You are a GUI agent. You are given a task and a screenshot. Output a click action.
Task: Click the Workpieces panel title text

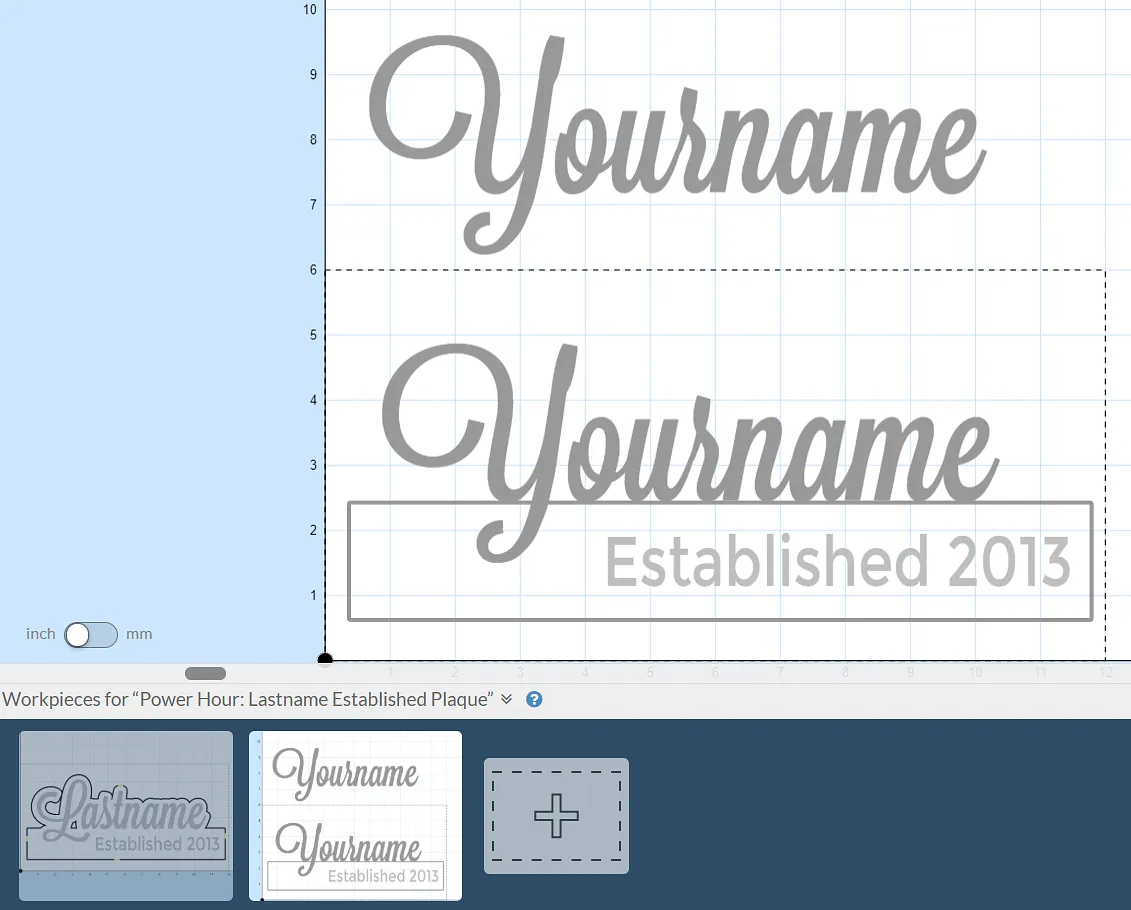[248, 700]
